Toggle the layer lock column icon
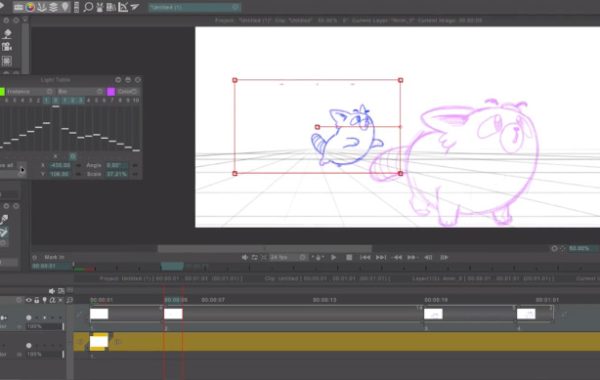Viewport: 600px width, 380px height. pos(37,300)
